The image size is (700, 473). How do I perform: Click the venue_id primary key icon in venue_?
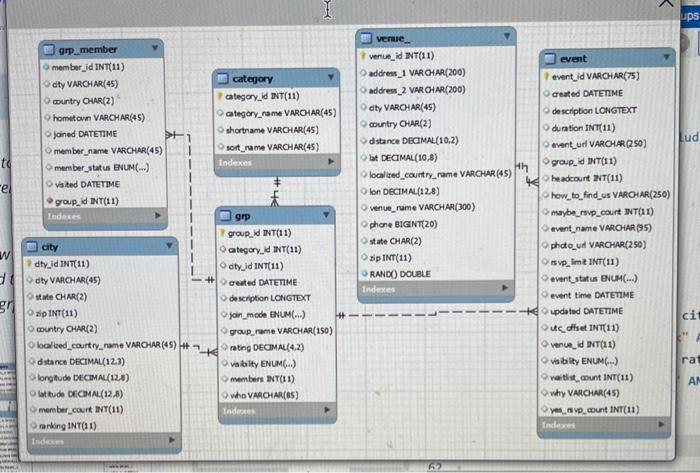tap(363, 56)
